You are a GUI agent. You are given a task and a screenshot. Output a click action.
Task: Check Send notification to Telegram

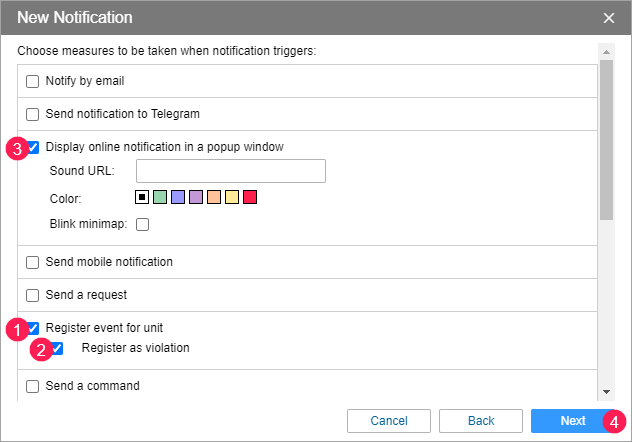click(x=33, y=114)
